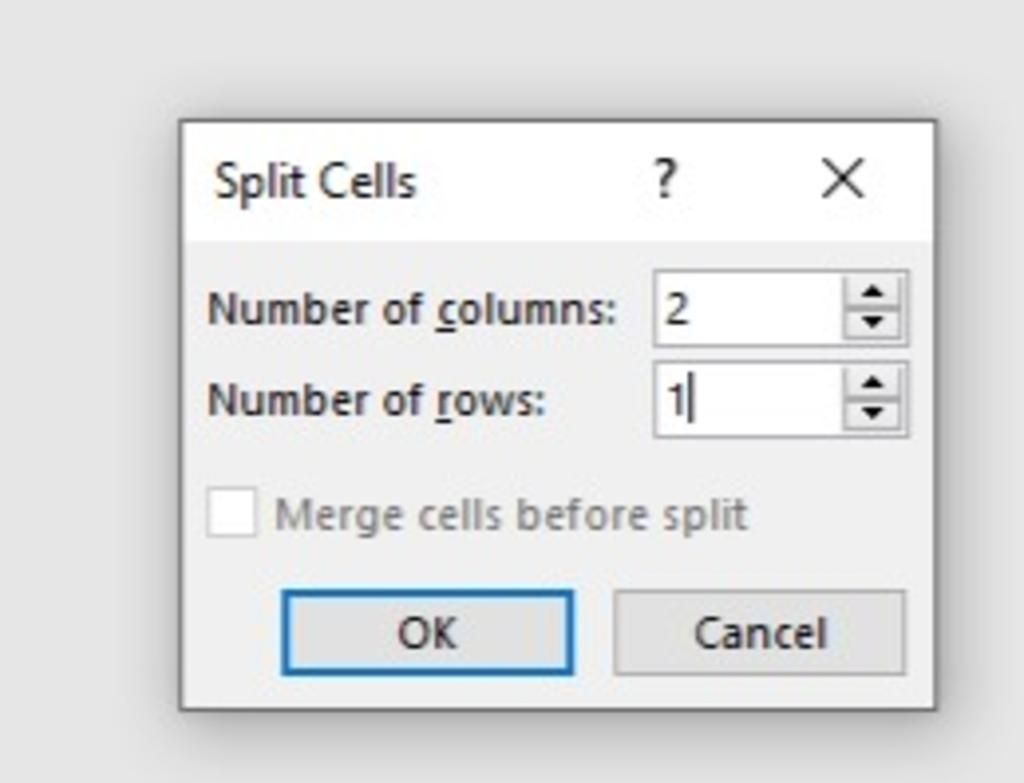Click the gray background outside the dialog
Screen dimensions: 1024x783
85,392
